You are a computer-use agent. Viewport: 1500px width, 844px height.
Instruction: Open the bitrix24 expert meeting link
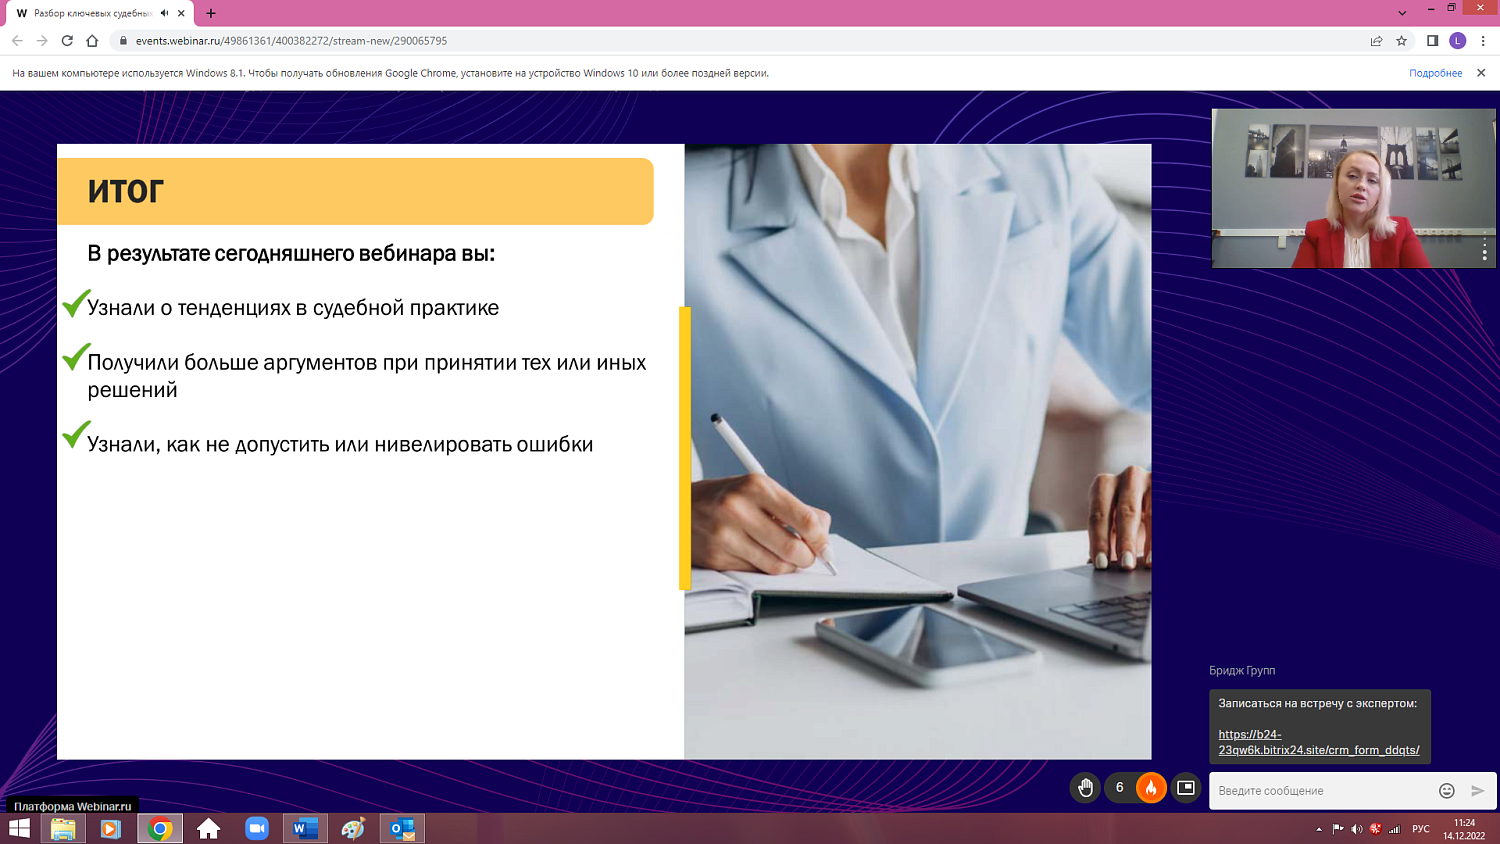tap(1318, 742)
